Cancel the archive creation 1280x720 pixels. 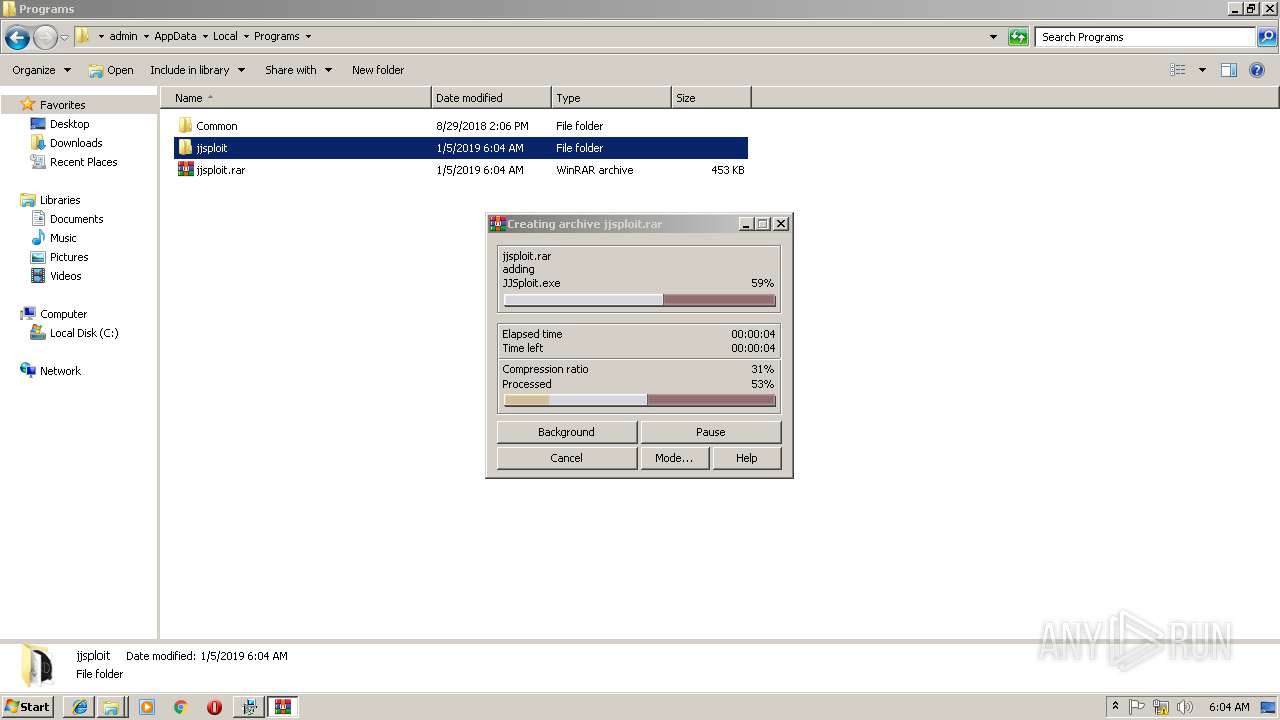(567, 458)
